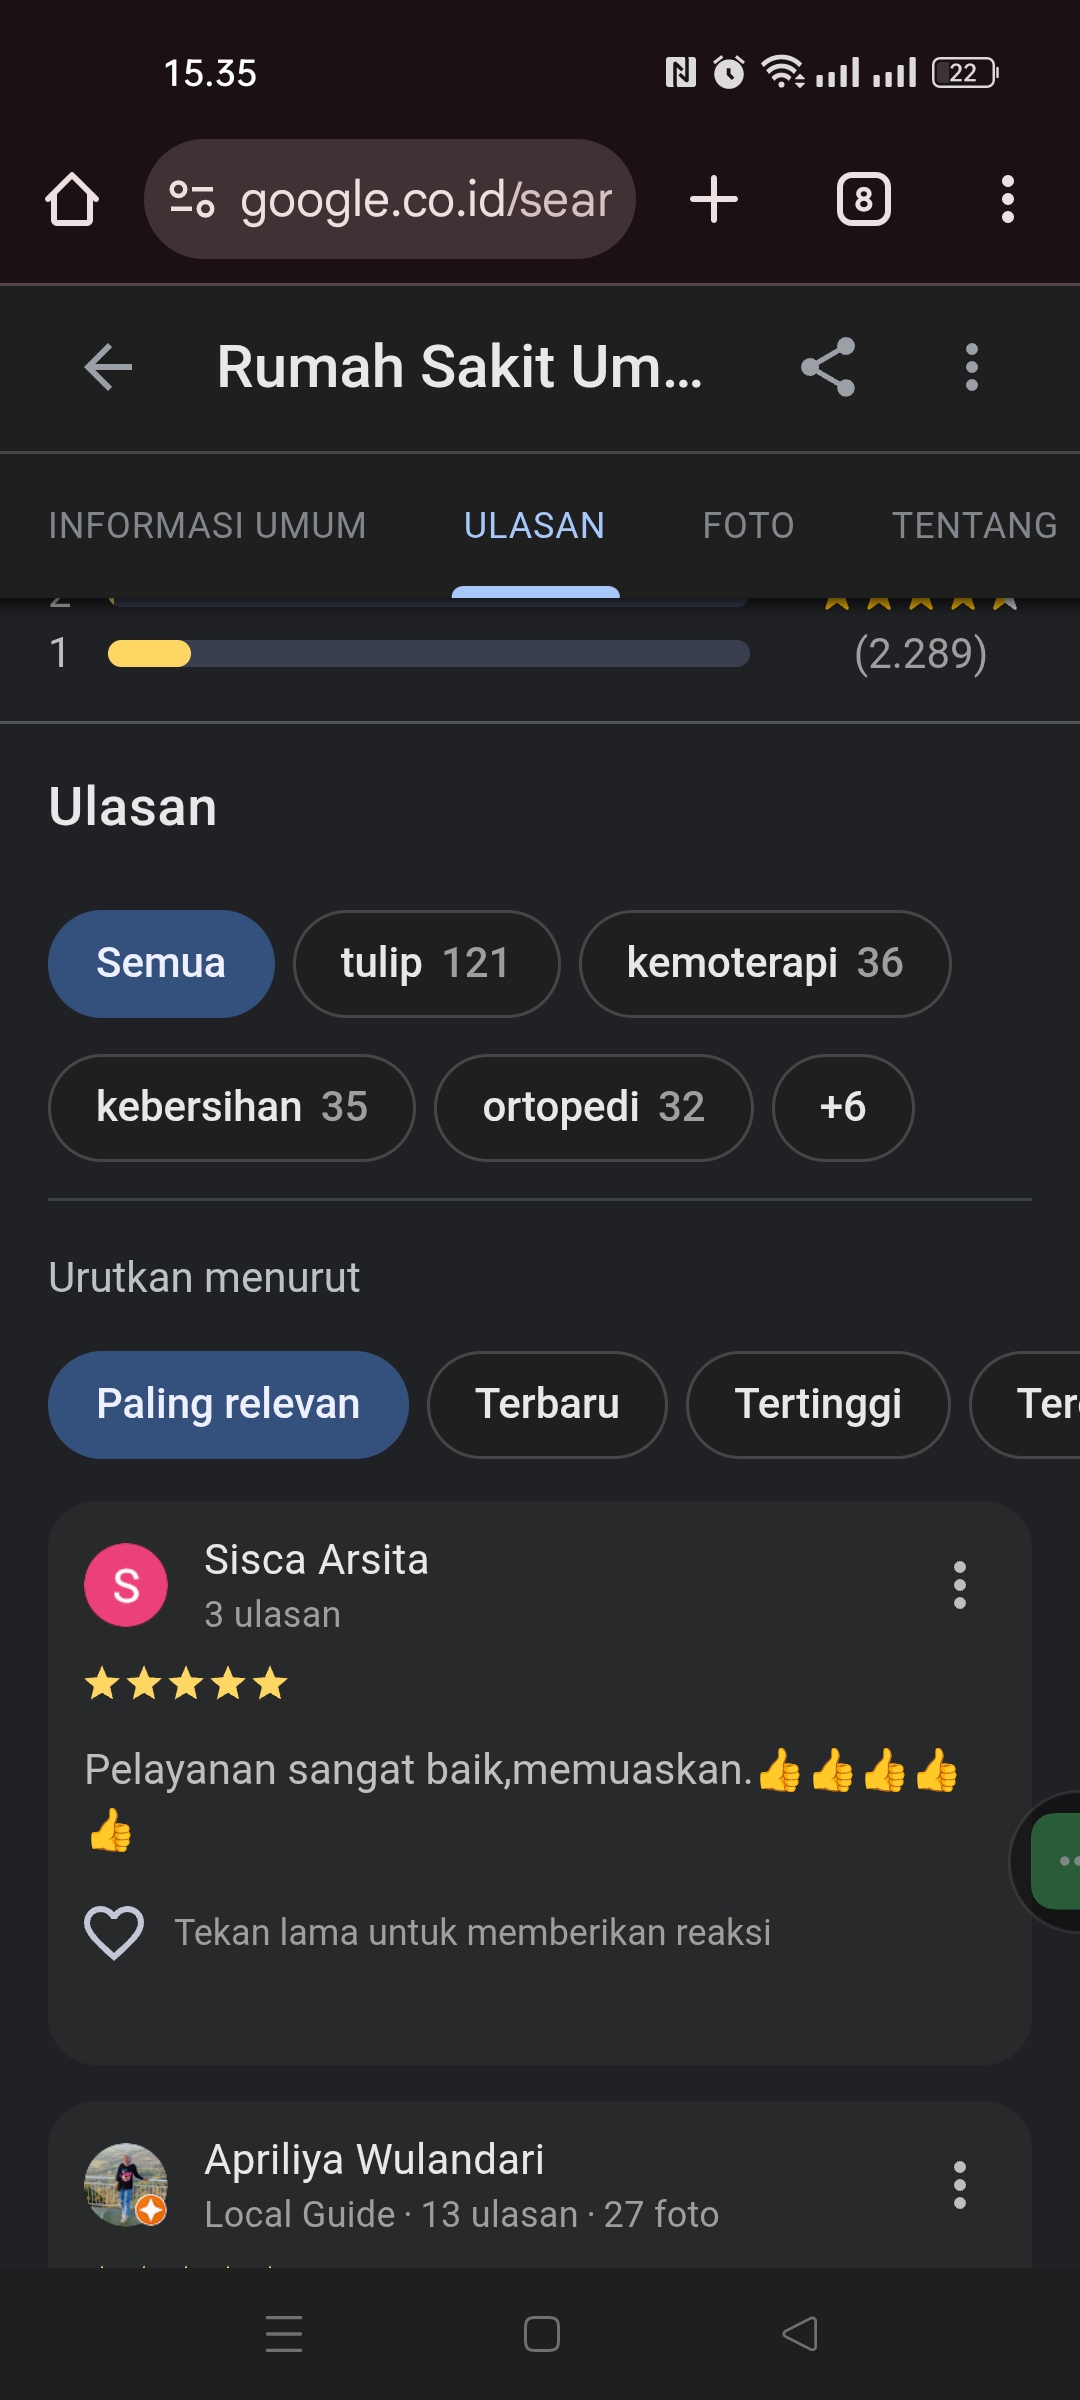The width and height of the screenshot is (1080, 2400).
Task: Open the tab switcher showing 8 tabs
Action: (863, 199)
